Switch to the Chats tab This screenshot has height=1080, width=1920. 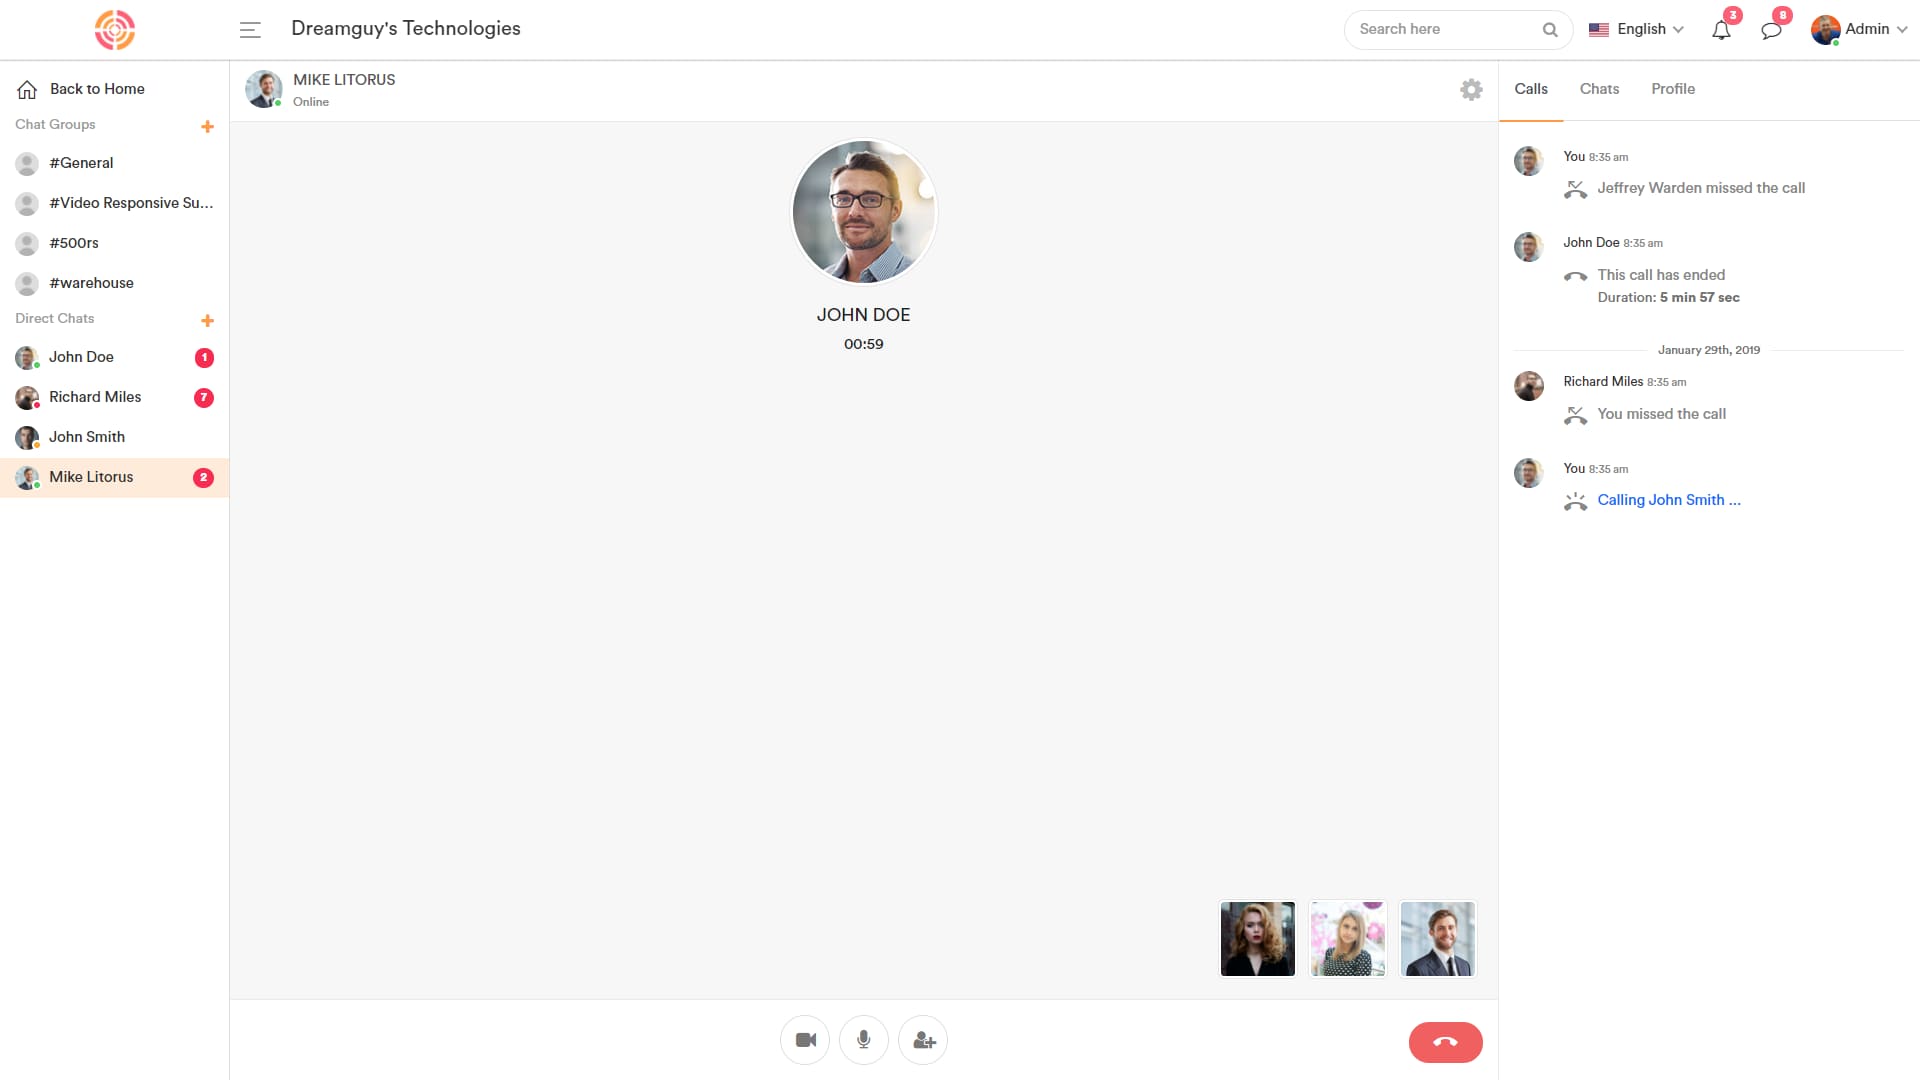1599,89
